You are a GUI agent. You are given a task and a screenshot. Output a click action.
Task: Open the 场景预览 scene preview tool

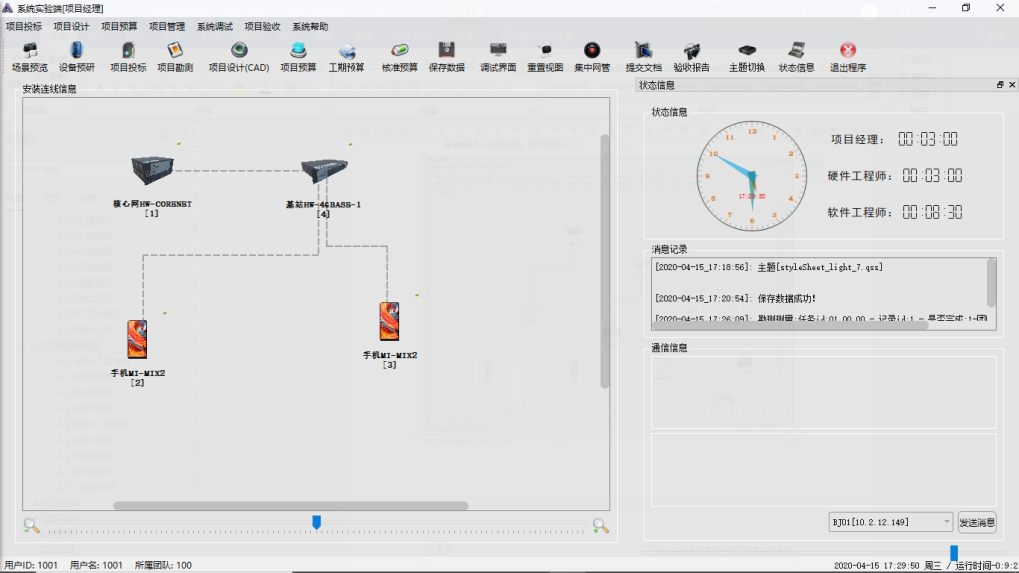29,57
